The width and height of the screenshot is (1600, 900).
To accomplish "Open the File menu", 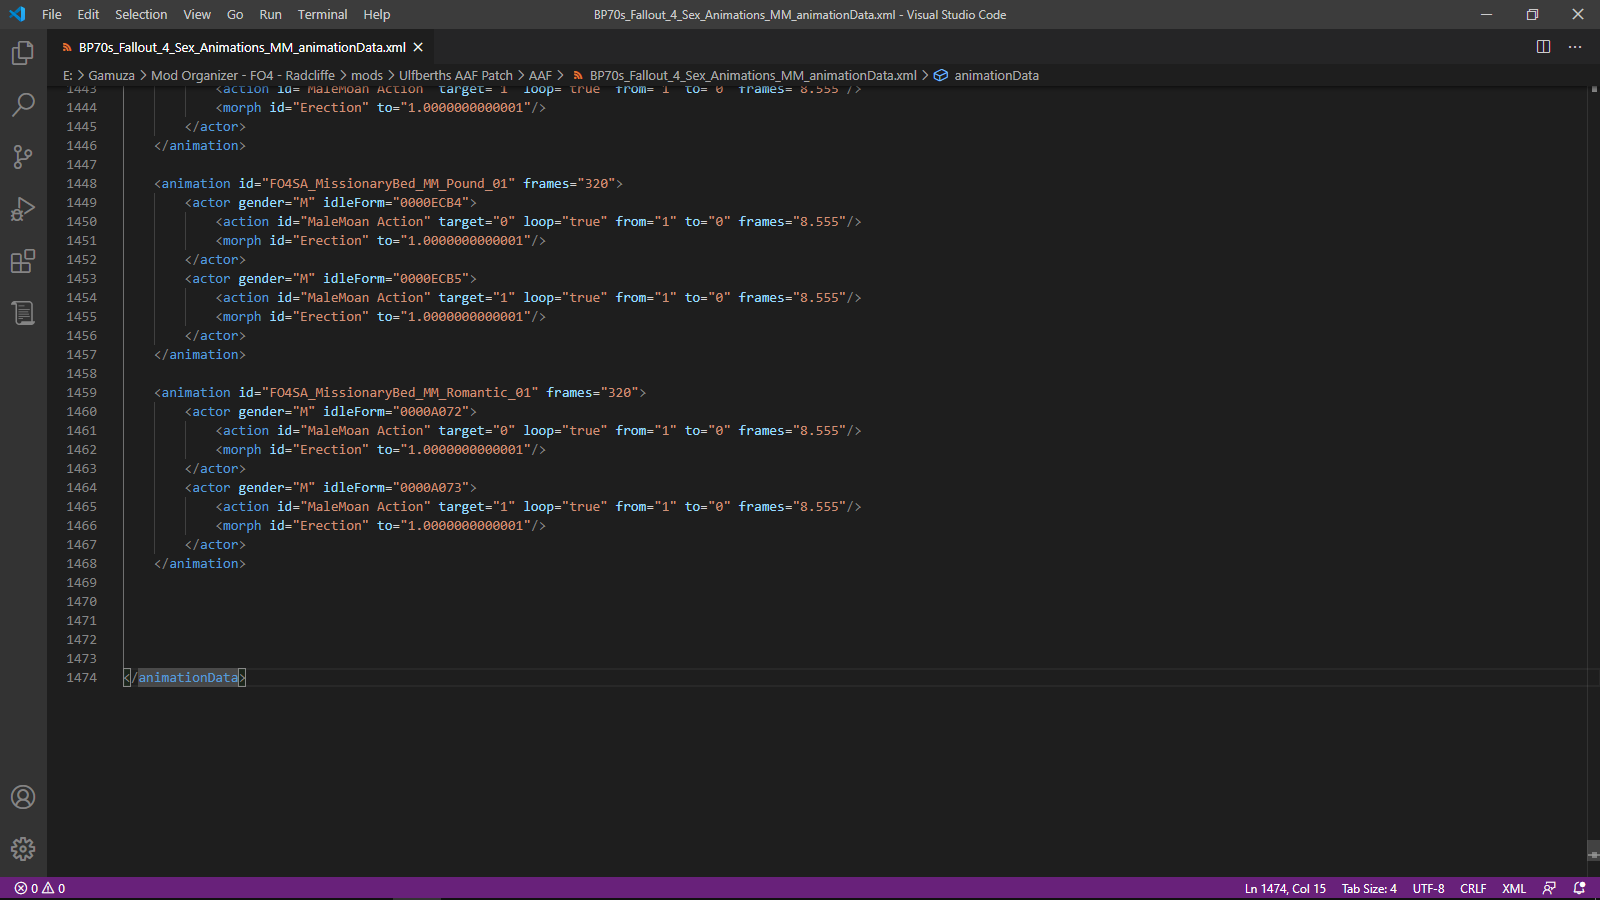I will (52, 14).
